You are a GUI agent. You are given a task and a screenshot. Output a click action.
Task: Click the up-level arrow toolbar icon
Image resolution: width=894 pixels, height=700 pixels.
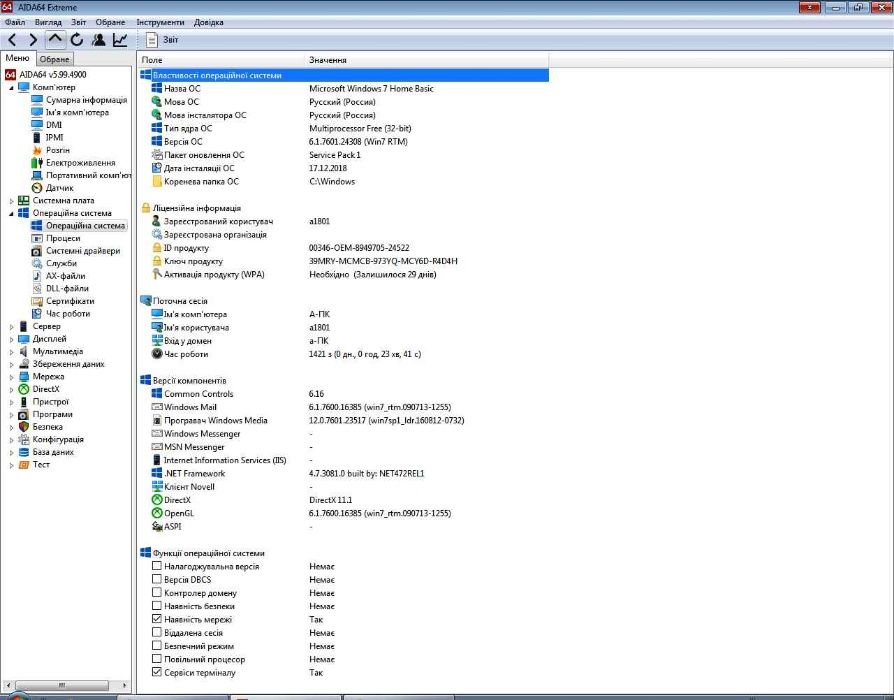click(x=55, y=40)
